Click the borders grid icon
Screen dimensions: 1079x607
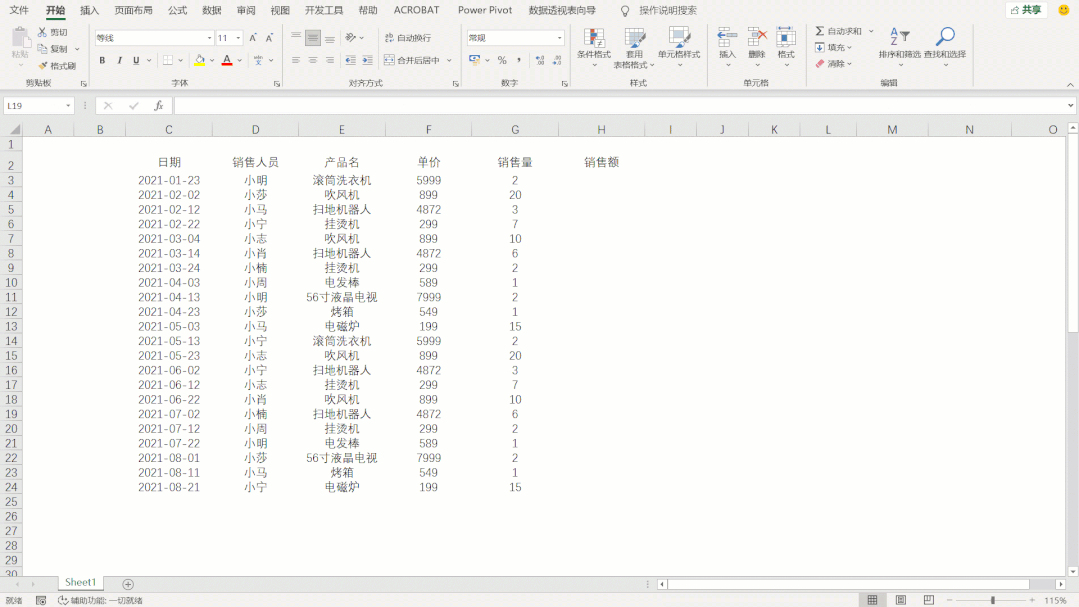tap(167, 61)
